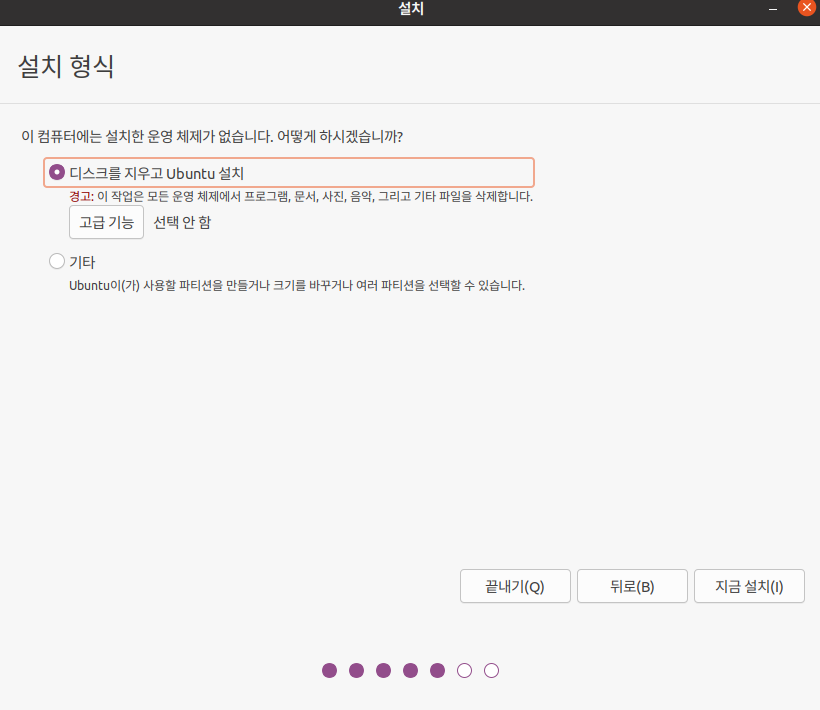This screenshot has width=820, height=710.
Task: Click the '설치' window title text
Action: 411,8
